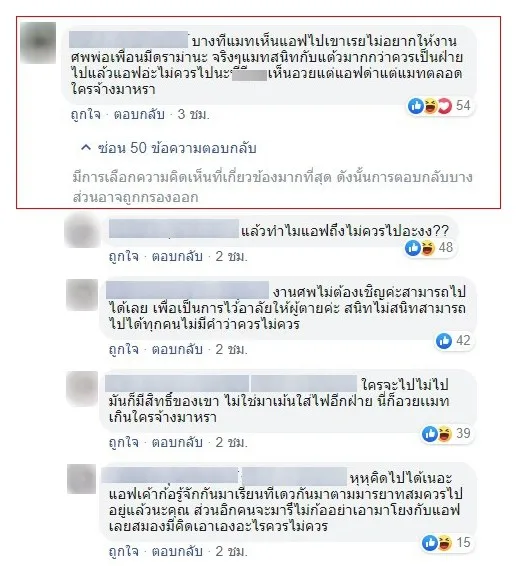Open reactions with 48 count
This screenshot has height=566, width=526.
point(429,248)
